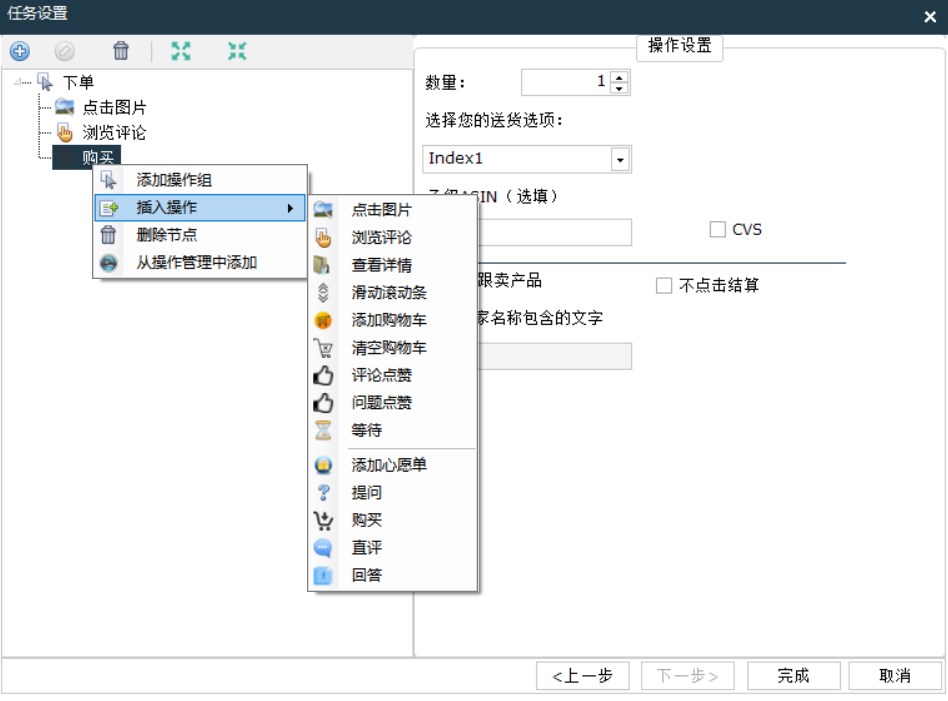948x701 pixels.
Task: Select the highlighted 购买 tree node
Action: (87, 157)
